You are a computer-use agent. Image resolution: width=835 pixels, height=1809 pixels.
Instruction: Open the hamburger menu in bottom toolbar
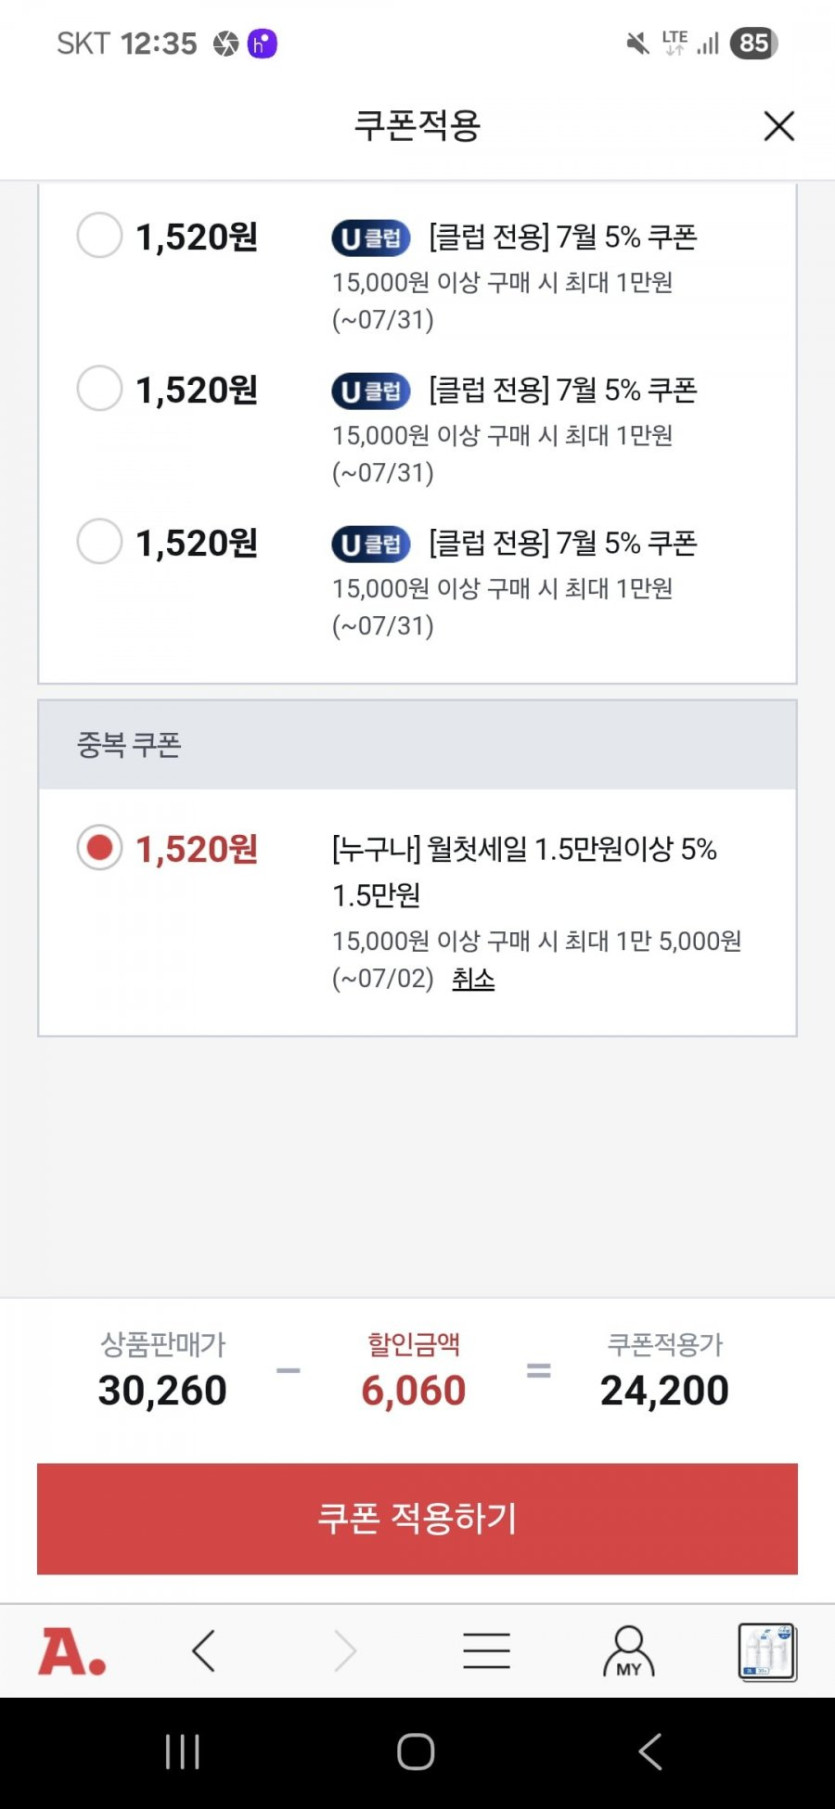(487, 1651)
